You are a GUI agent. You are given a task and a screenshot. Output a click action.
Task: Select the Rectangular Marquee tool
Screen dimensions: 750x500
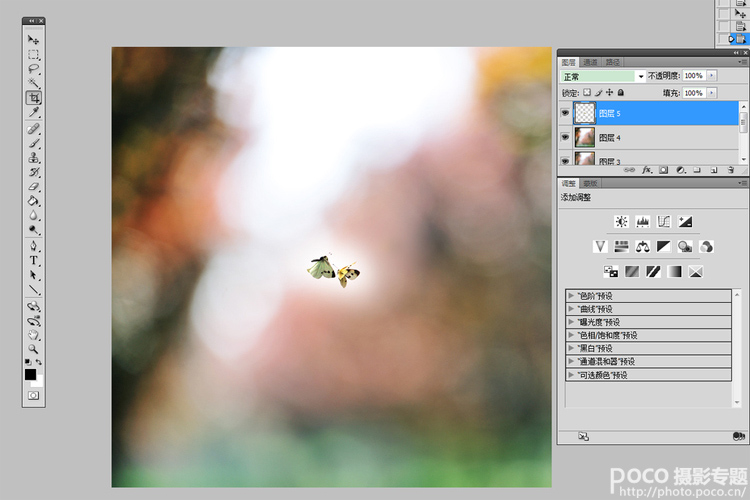33,55
